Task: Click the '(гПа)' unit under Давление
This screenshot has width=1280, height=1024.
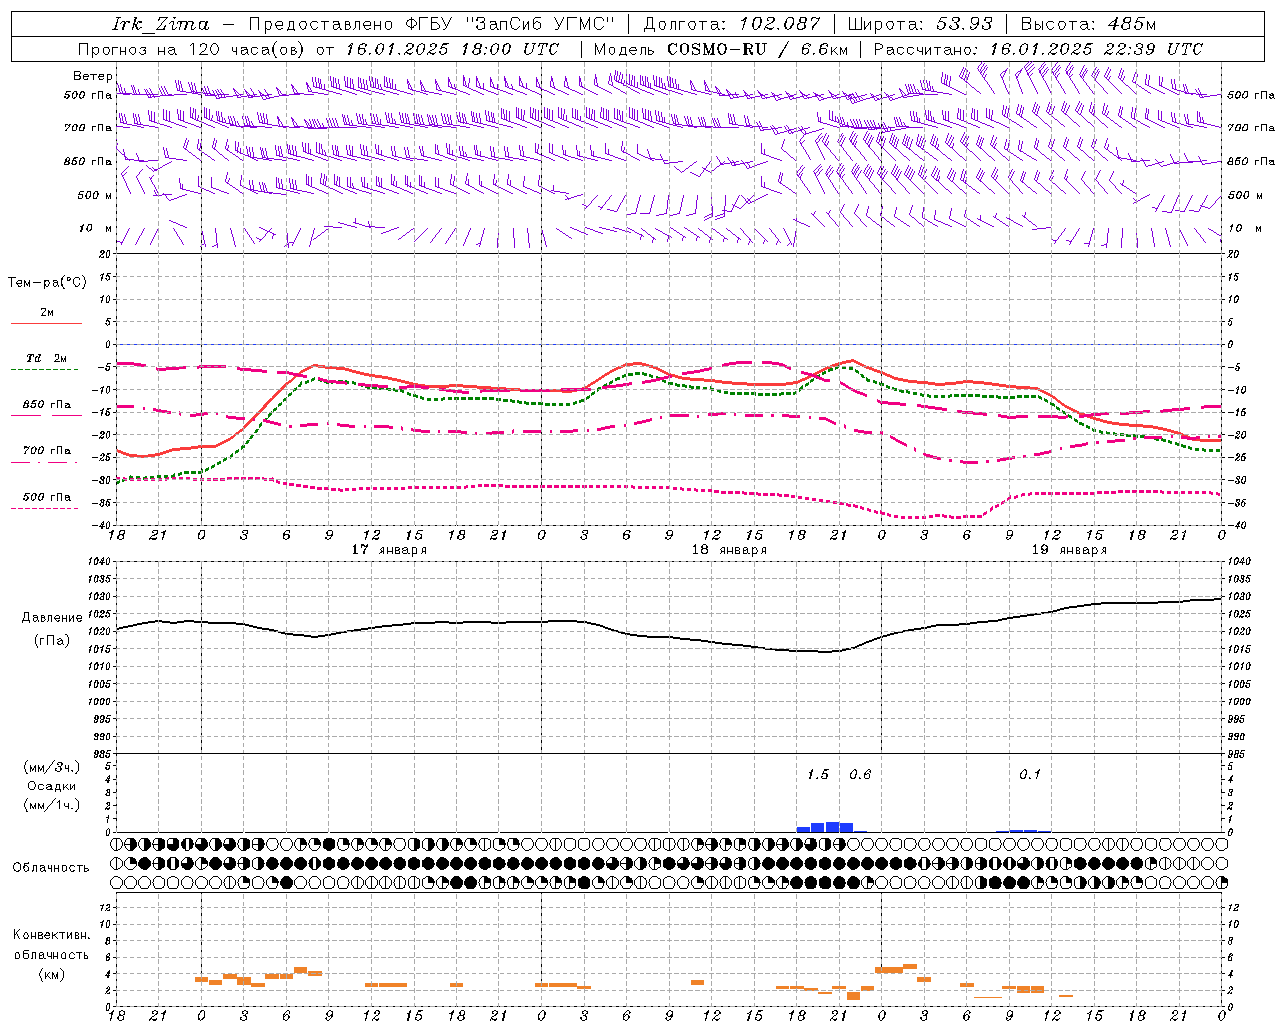Action: tap(52, 641)
